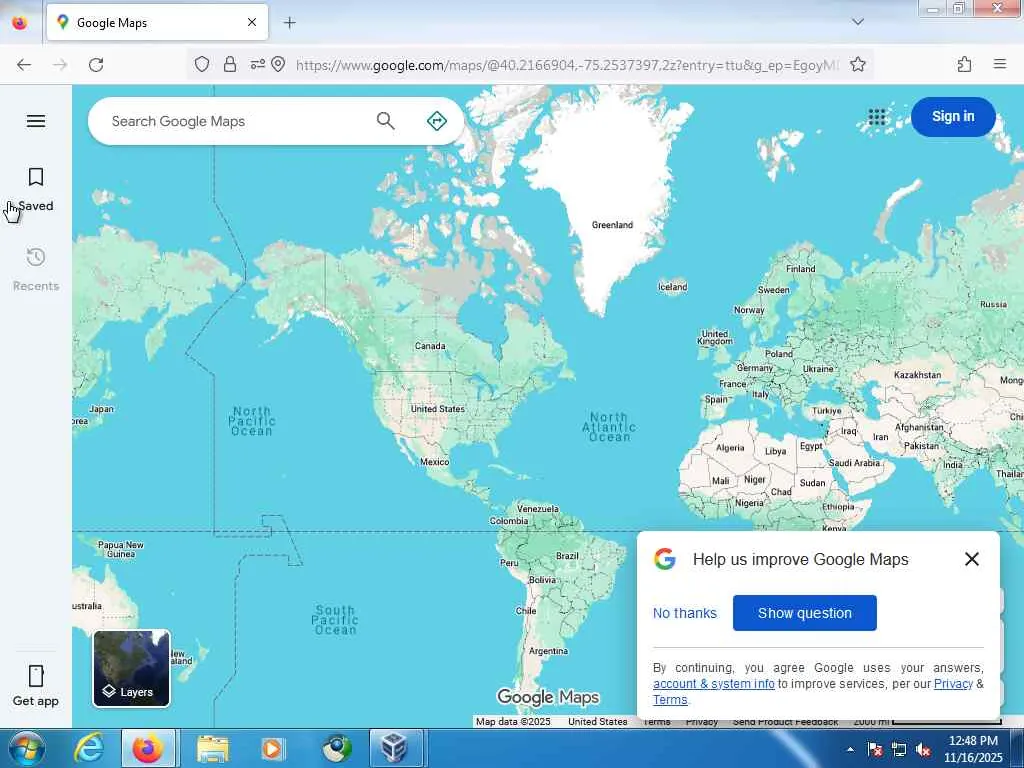The height and width of the screenshot is (768, 1024).
Task: Open the VirtualBox taskbar icon
Action: tap(394, 748)
